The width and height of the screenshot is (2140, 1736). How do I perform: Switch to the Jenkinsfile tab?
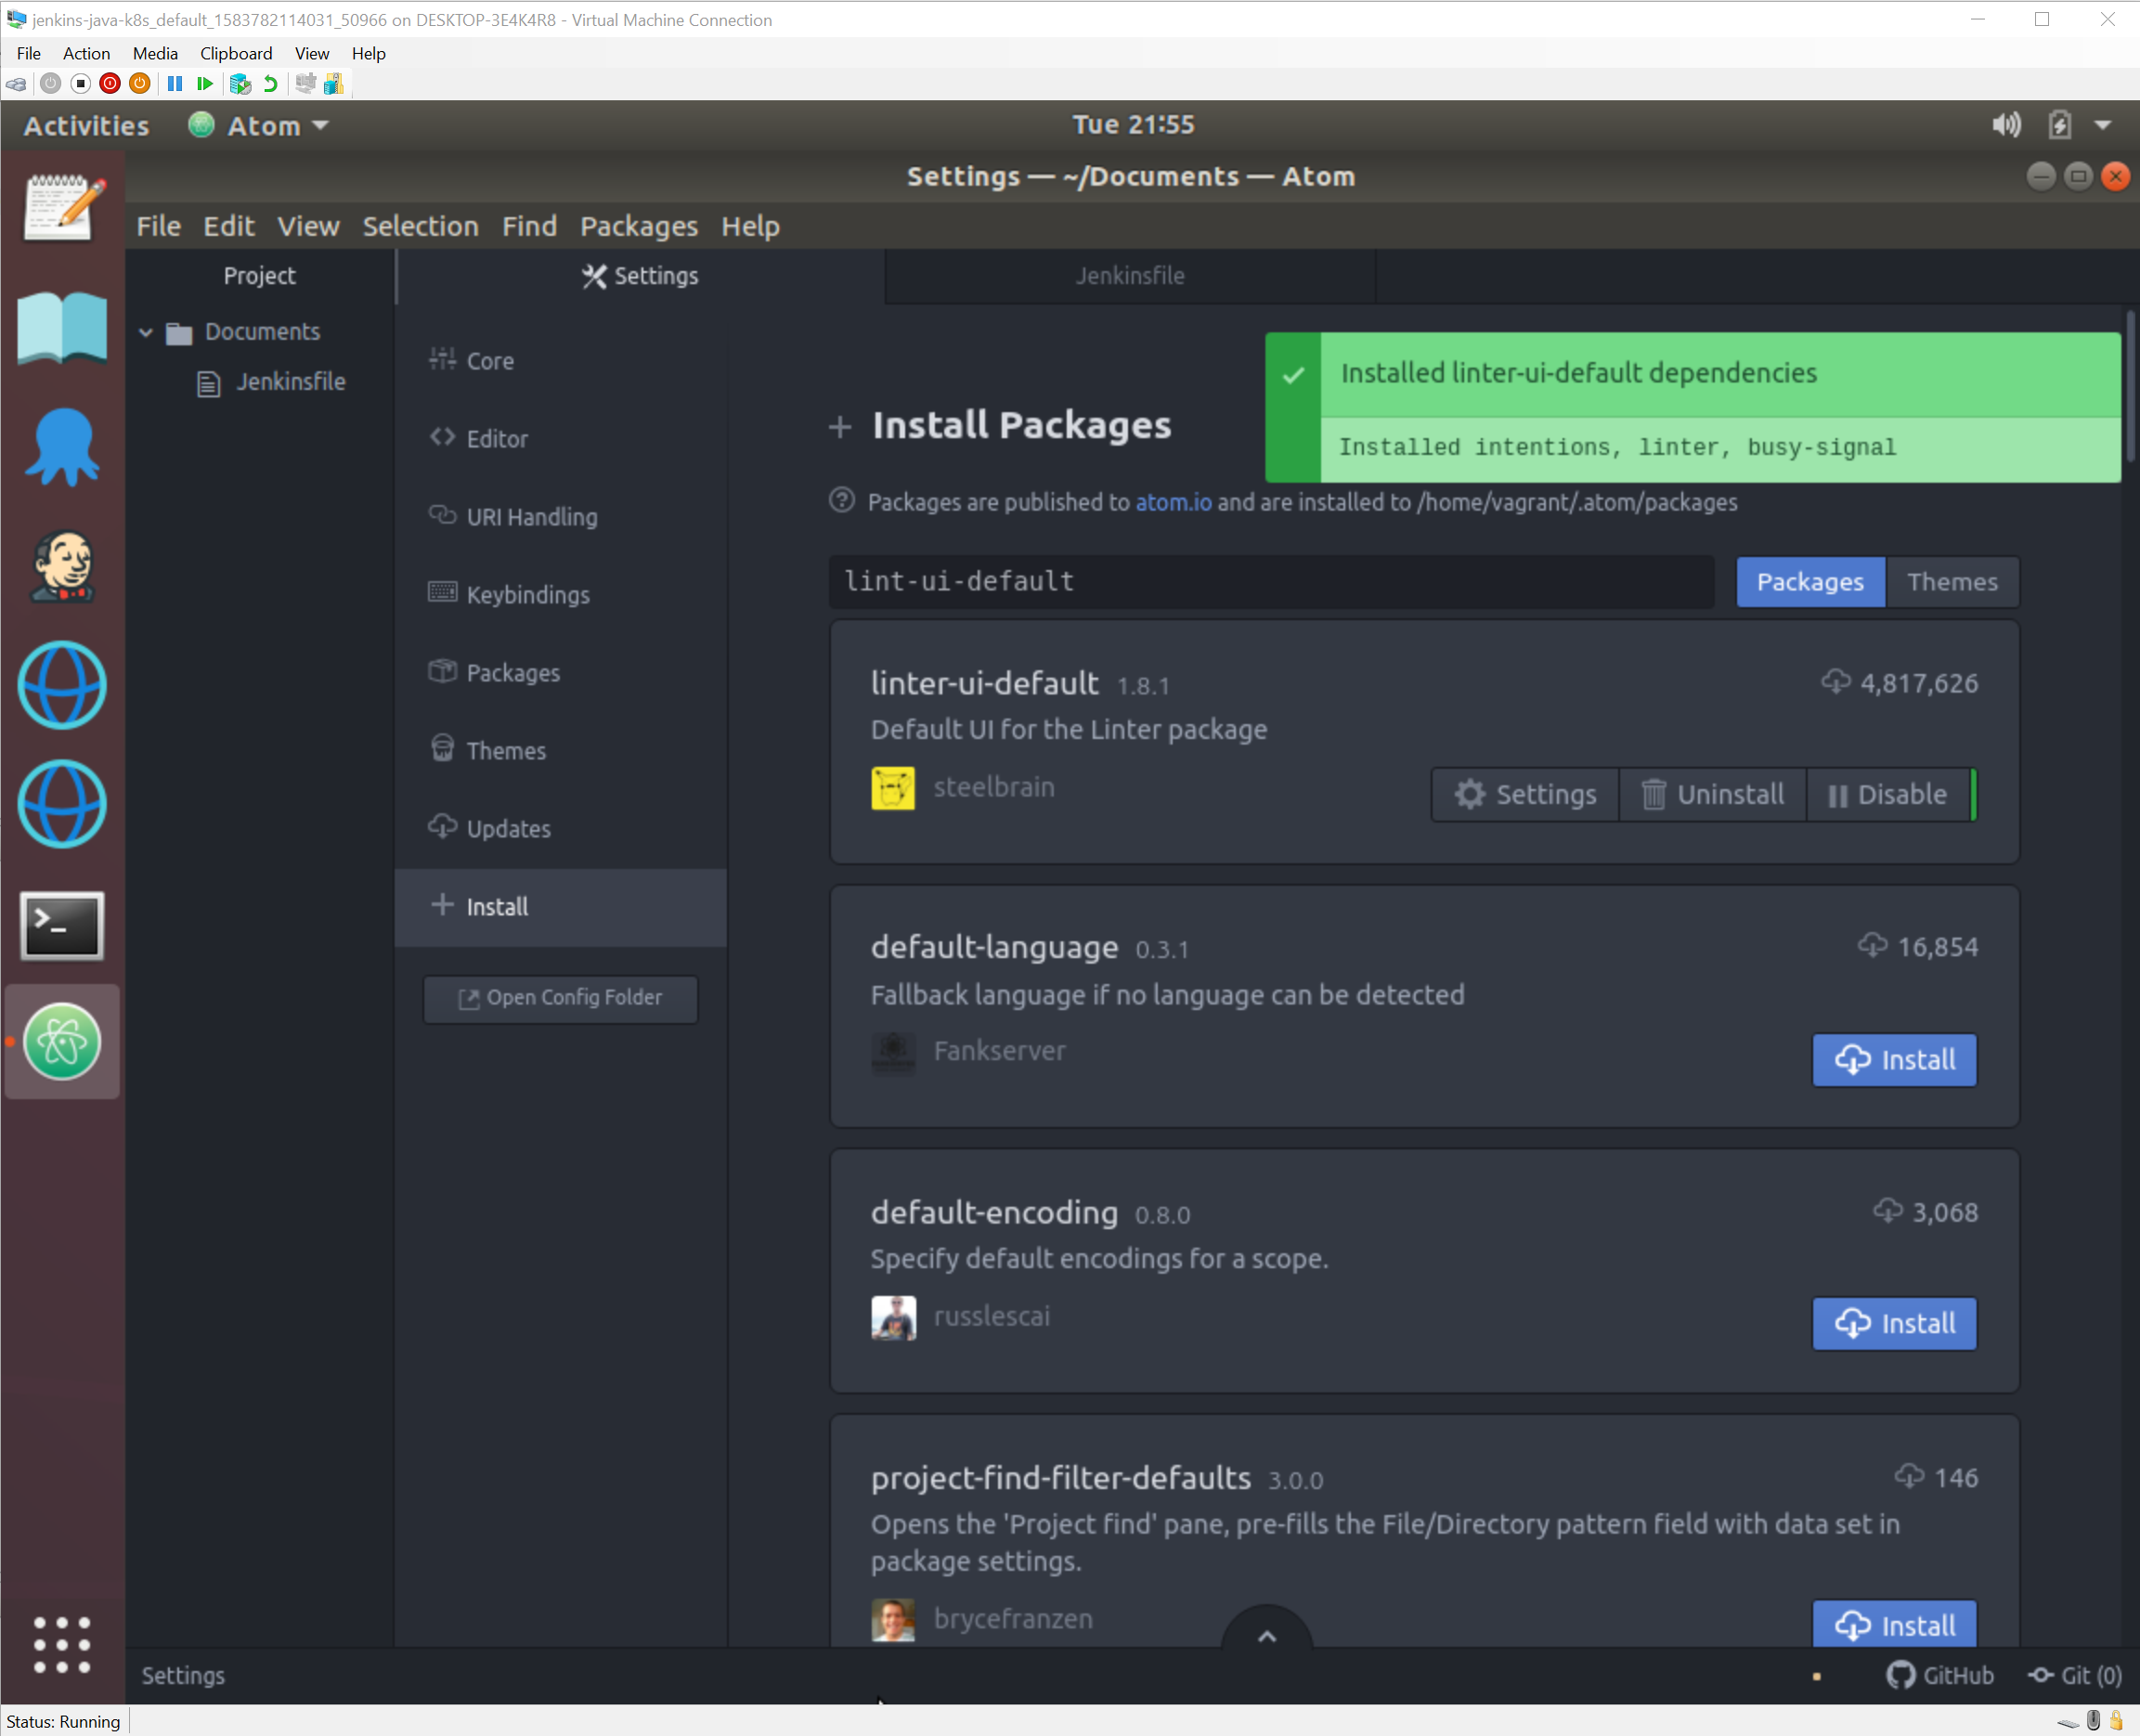click(x=1129, y=276)
